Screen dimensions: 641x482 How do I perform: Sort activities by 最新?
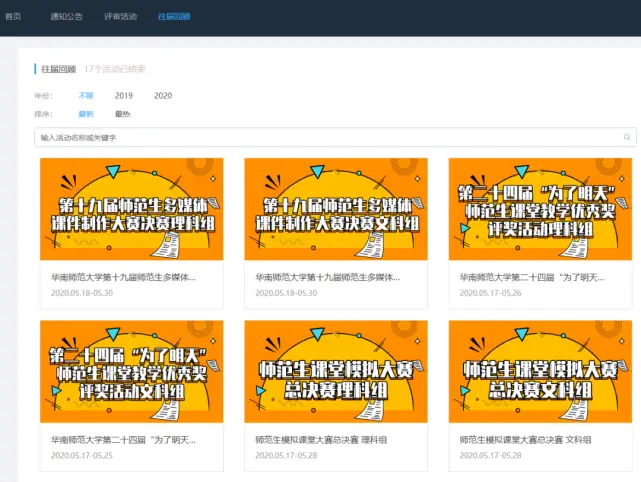(86, 114)
